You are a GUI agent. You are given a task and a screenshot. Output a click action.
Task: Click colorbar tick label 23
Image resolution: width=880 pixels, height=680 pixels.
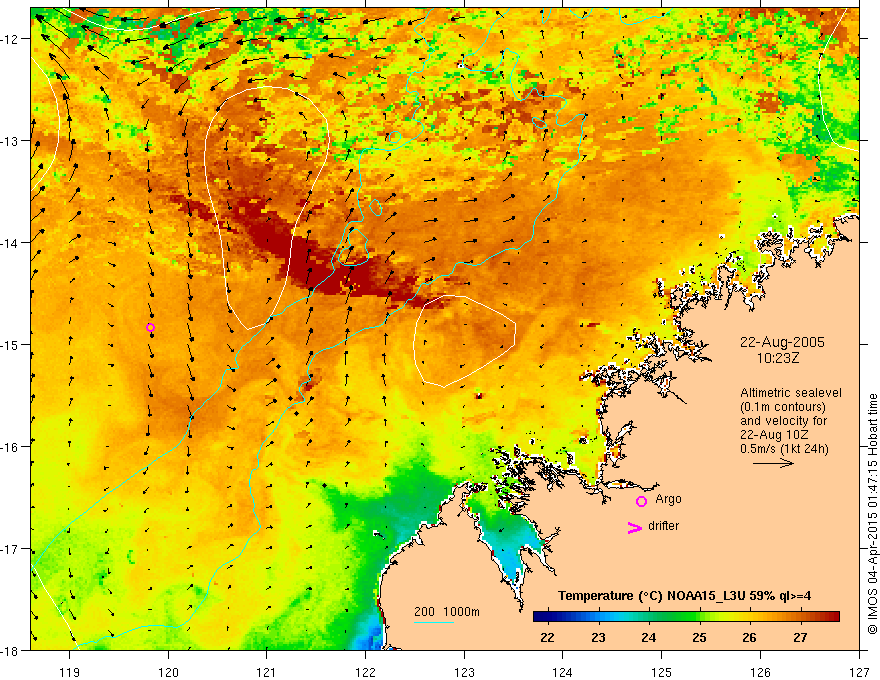(x=598, y=637)
